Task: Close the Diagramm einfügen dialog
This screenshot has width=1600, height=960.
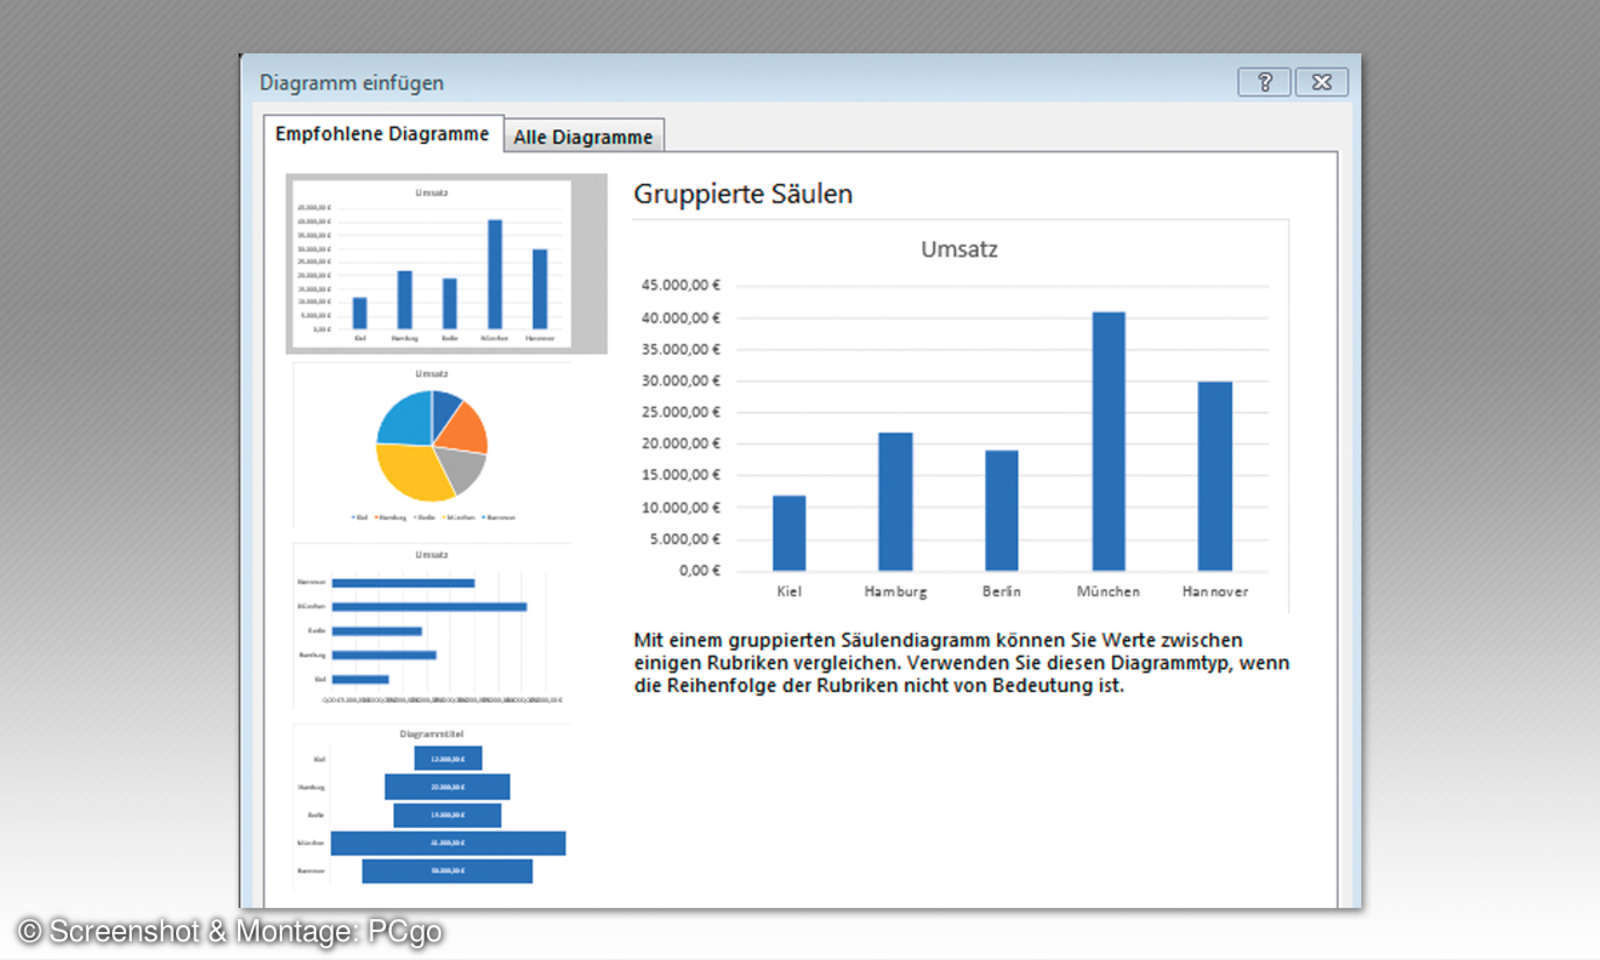Action: (x=1321, y=82)
